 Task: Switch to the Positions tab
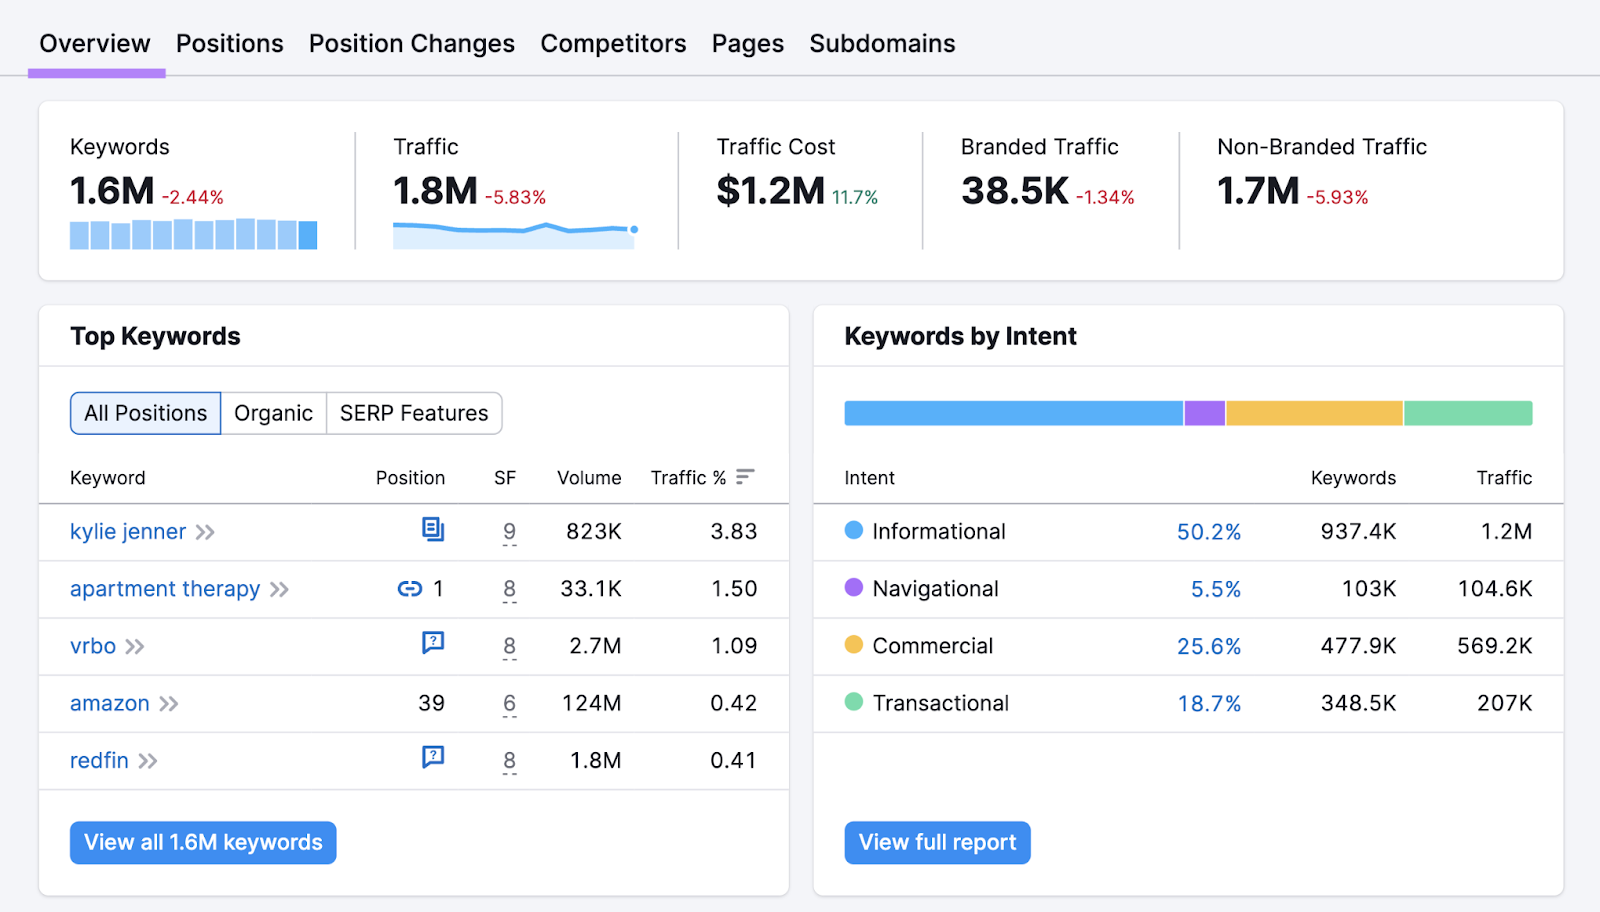[229, 43]
